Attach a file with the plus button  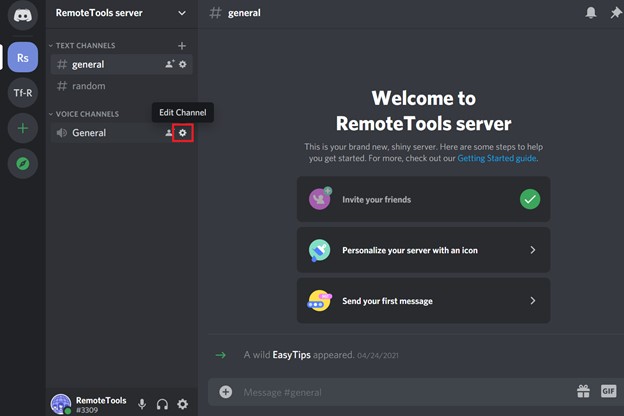point(226,392)
